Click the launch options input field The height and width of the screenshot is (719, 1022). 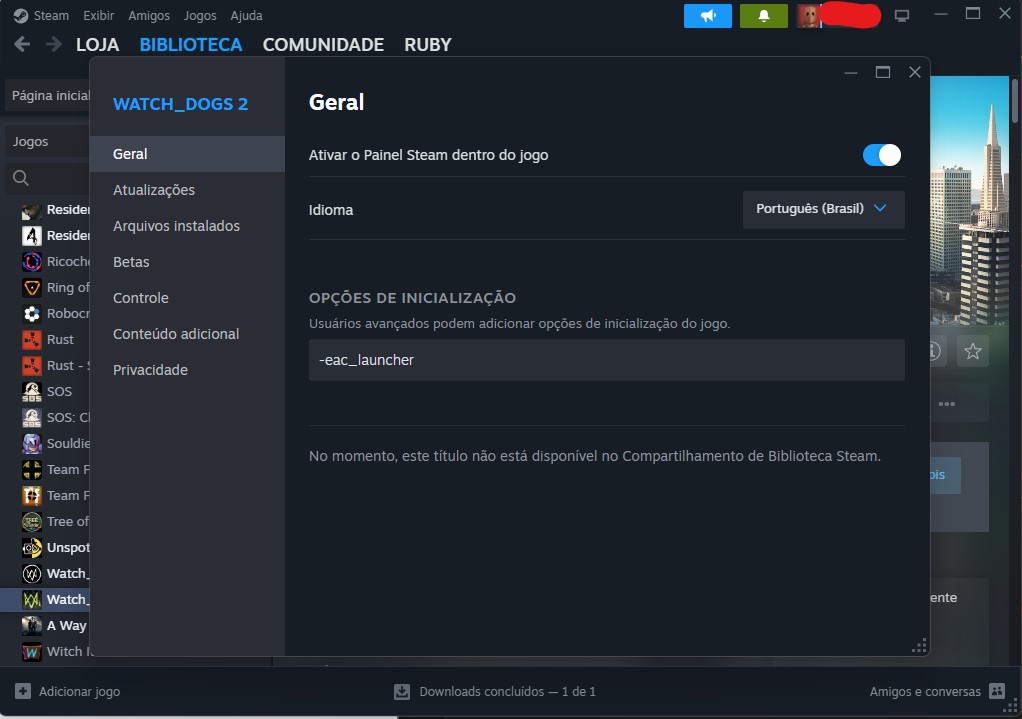[606, 360]
